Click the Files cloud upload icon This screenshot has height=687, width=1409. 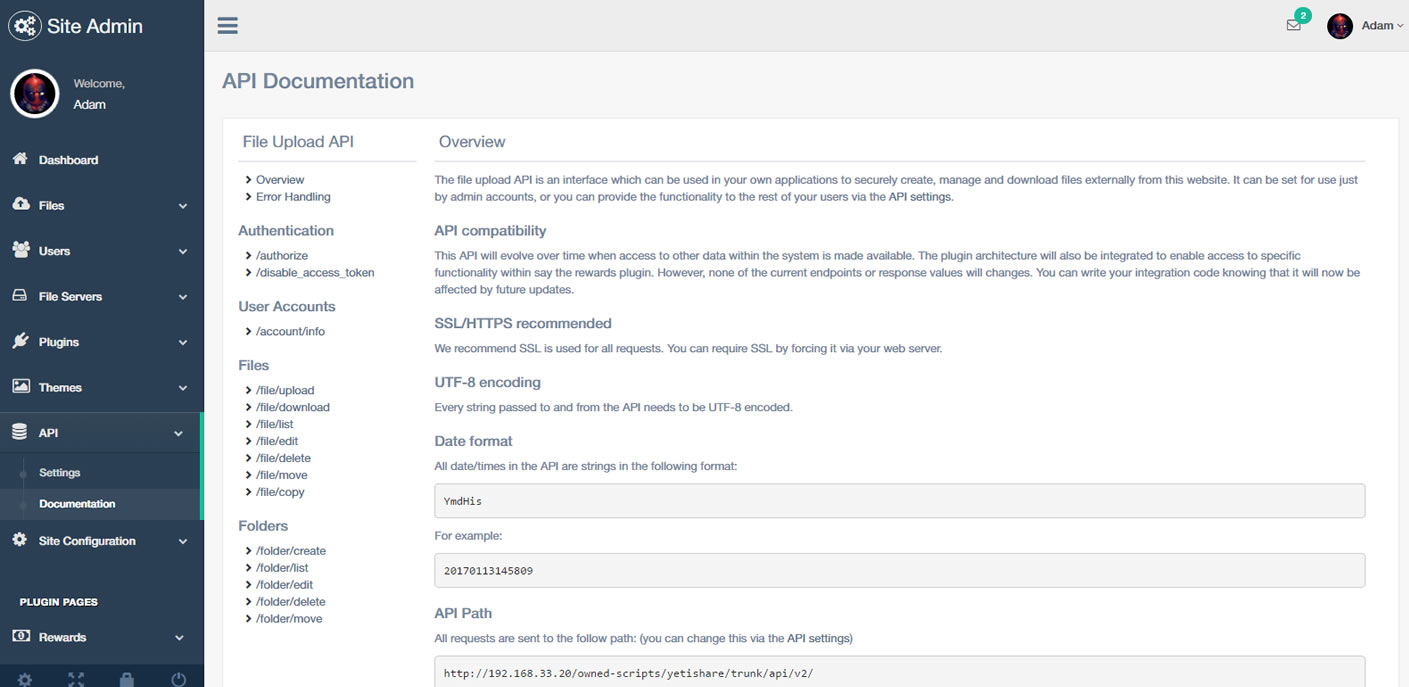pos(20,204)
